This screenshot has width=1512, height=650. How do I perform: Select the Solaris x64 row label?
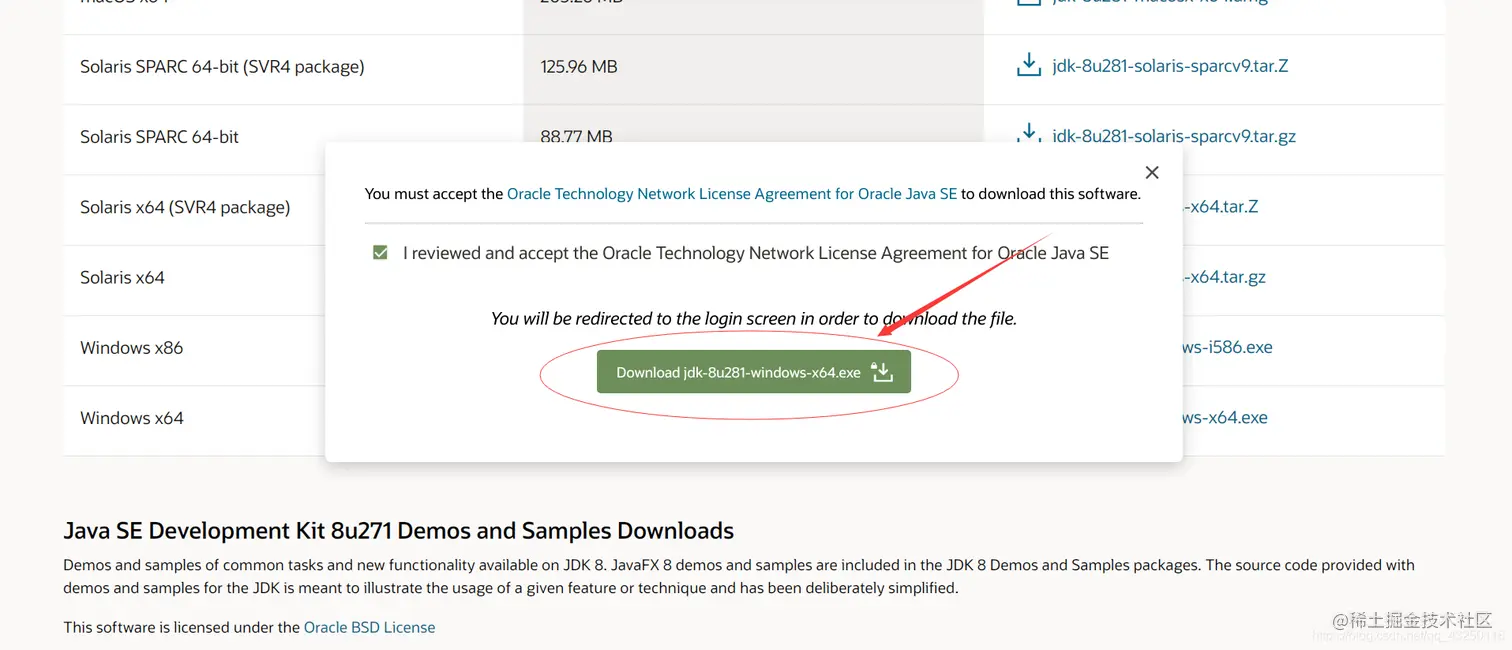pos(122,277)
